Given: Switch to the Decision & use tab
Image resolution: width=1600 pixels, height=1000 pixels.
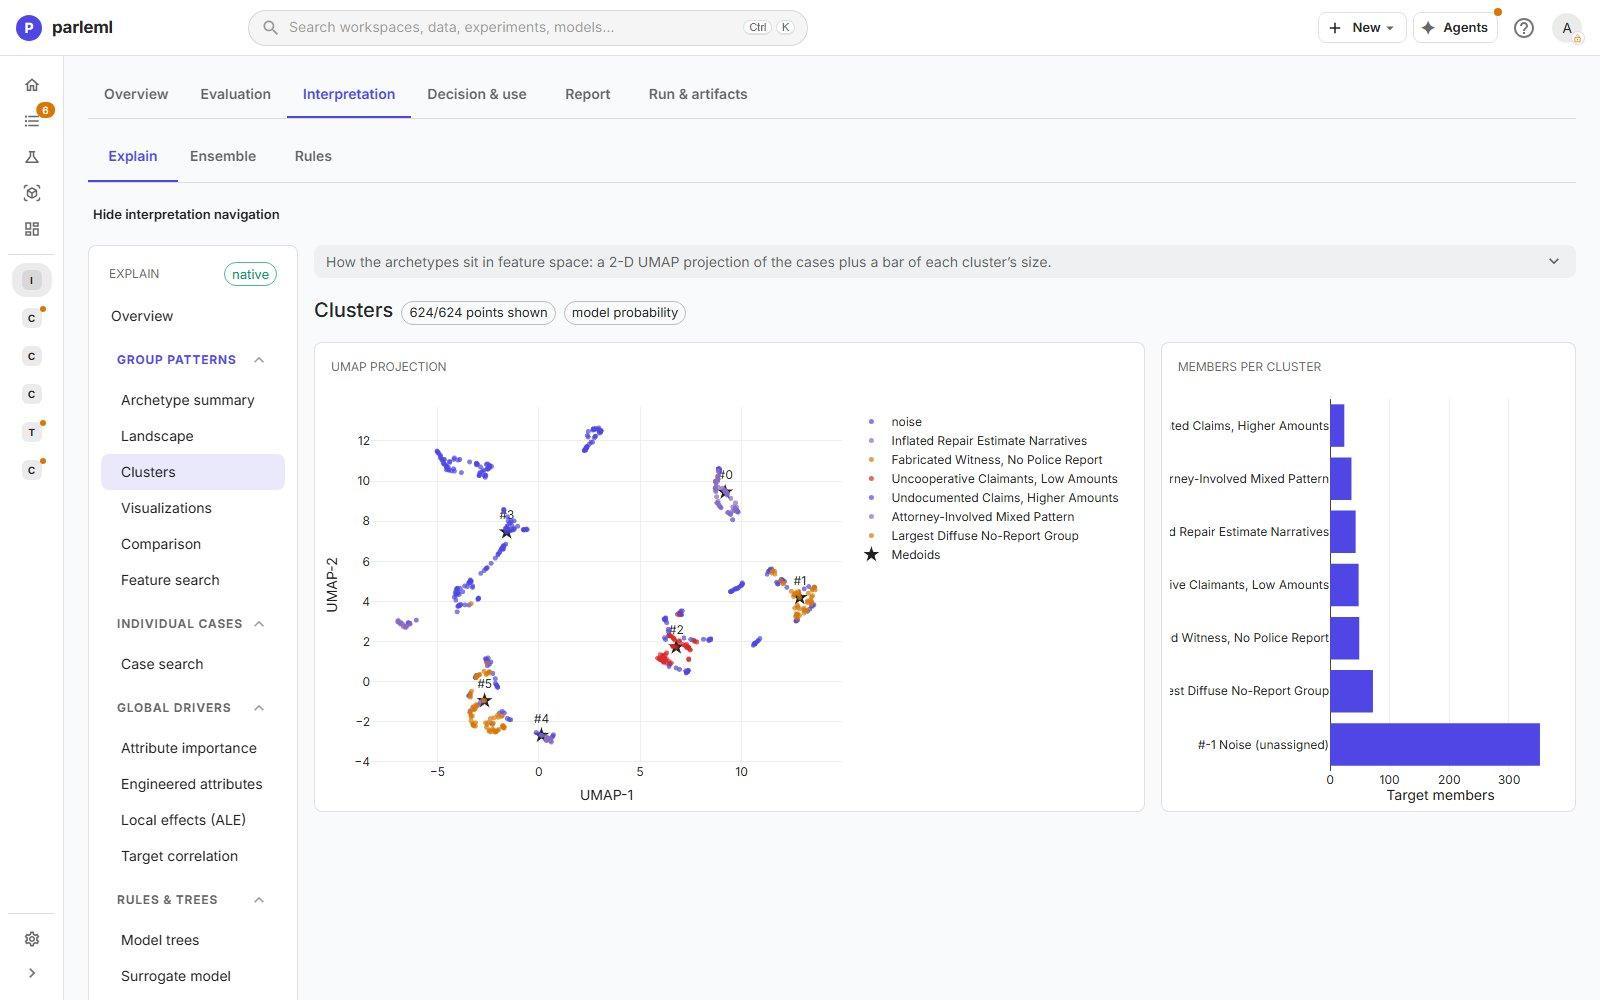Looking at the screenshot, I should point(477,94).
